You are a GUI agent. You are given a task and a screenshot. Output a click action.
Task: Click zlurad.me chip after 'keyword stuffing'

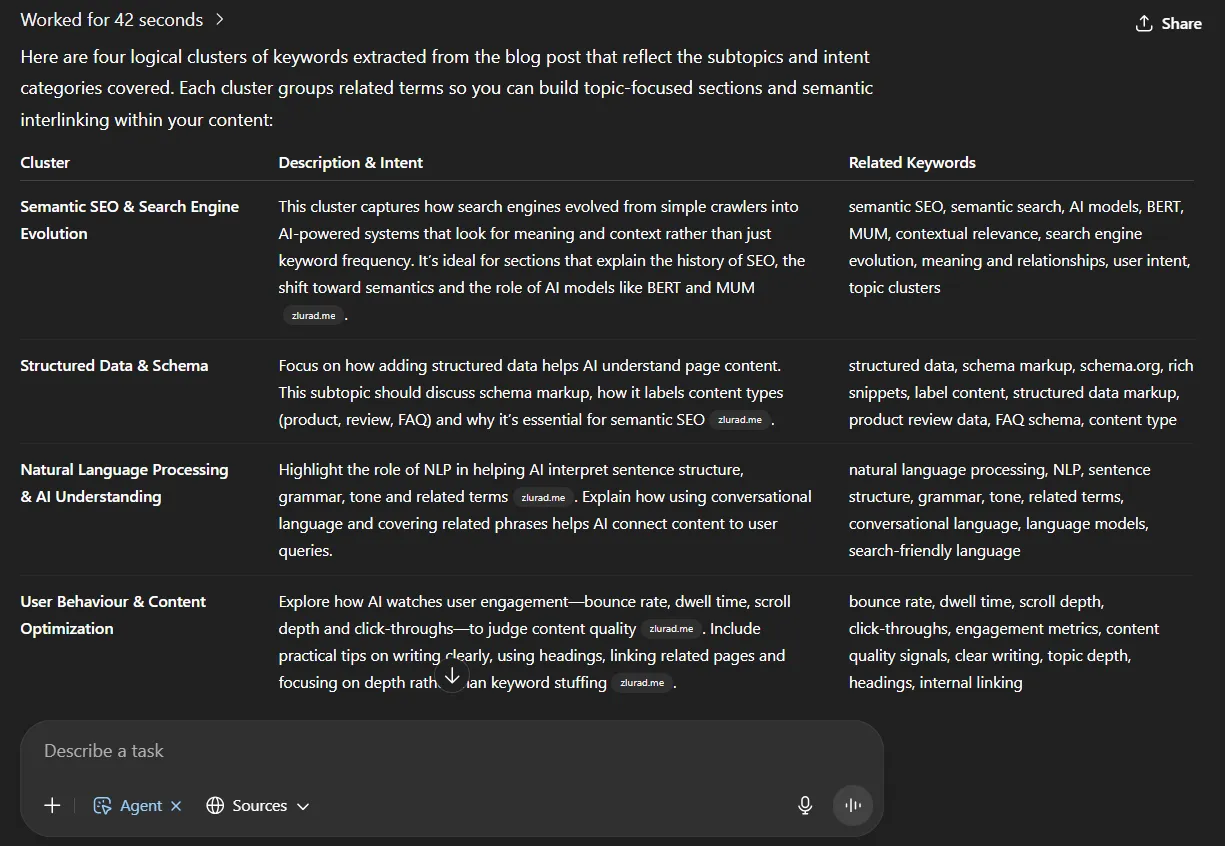[x=642, y=682]
